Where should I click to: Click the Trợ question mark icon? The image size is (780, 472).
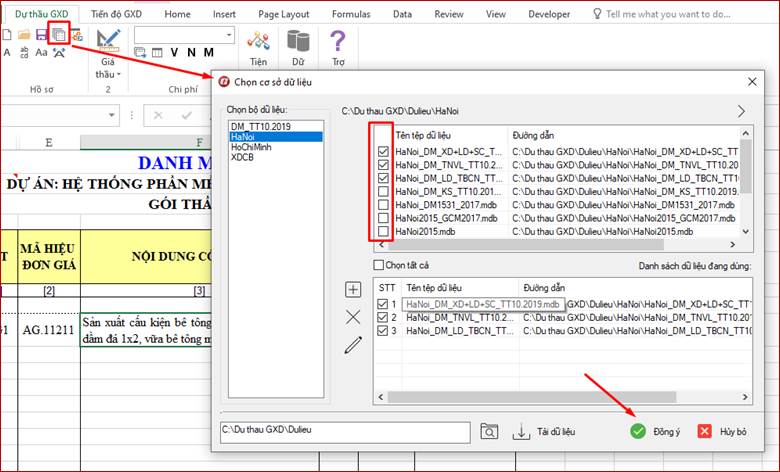[338, 41]
